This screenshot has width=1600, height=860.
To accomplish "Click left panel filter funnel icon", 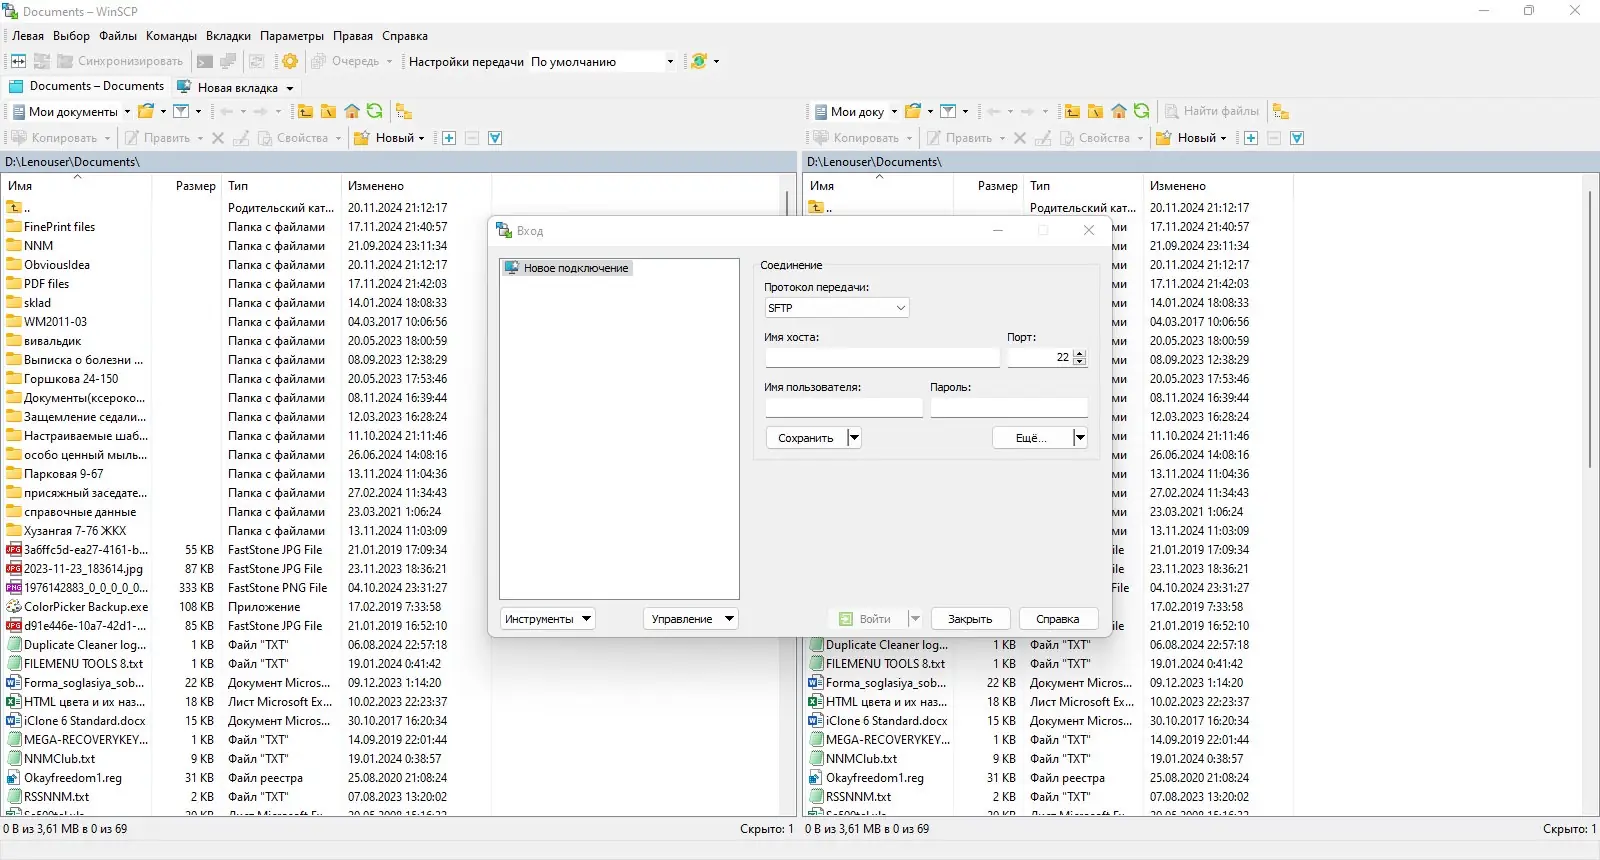I will 181,111.
